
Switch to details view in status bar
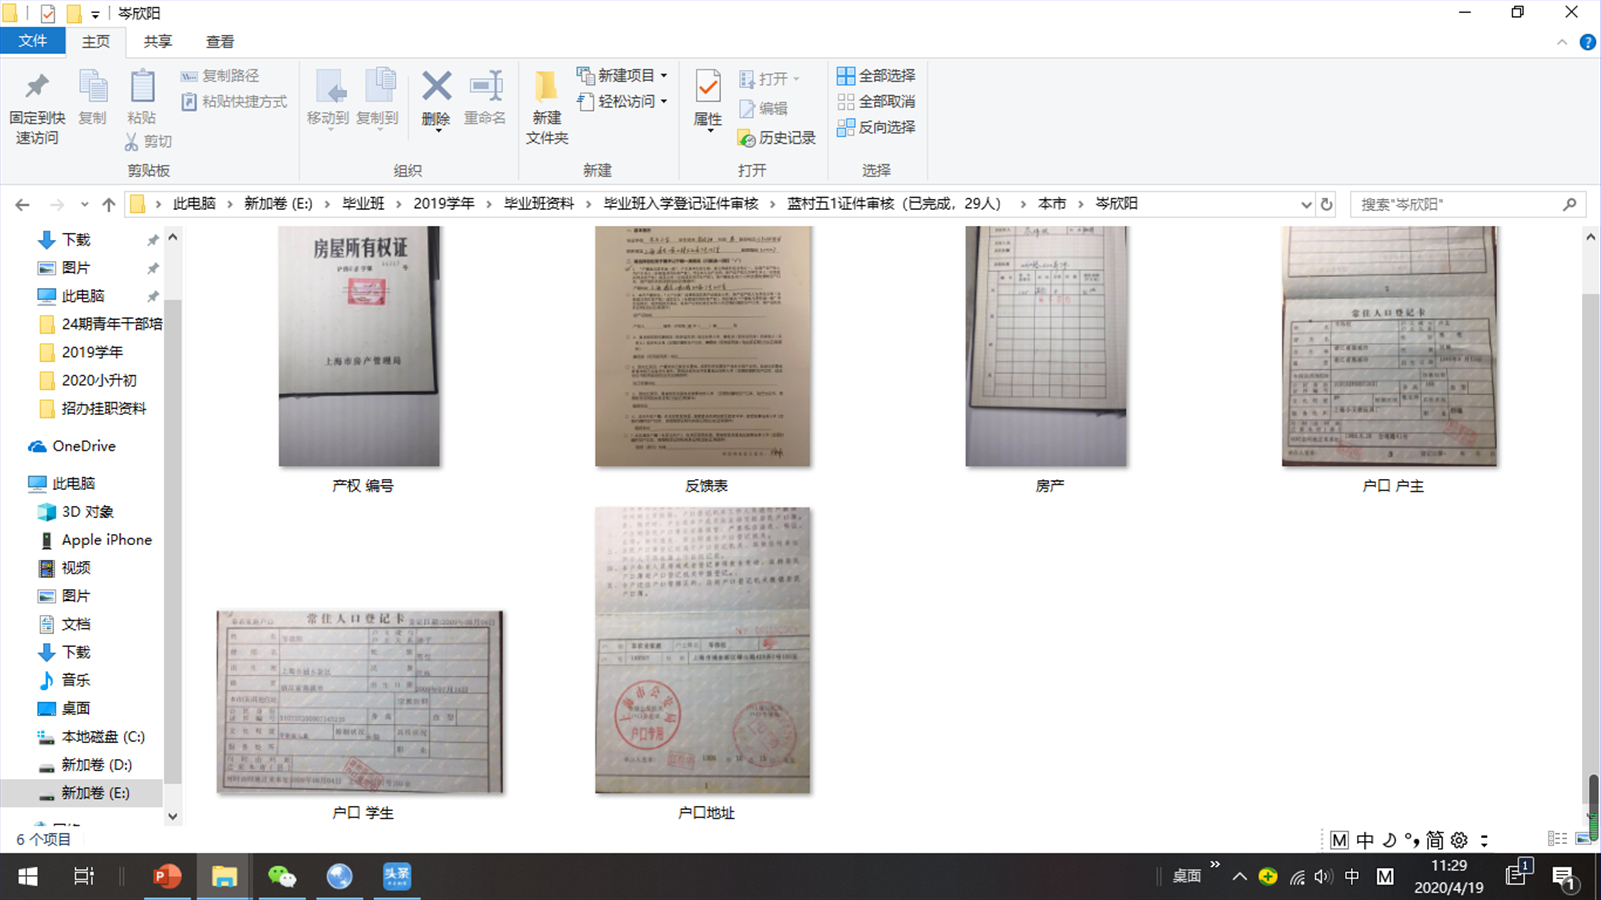(x=1557, y=839)
